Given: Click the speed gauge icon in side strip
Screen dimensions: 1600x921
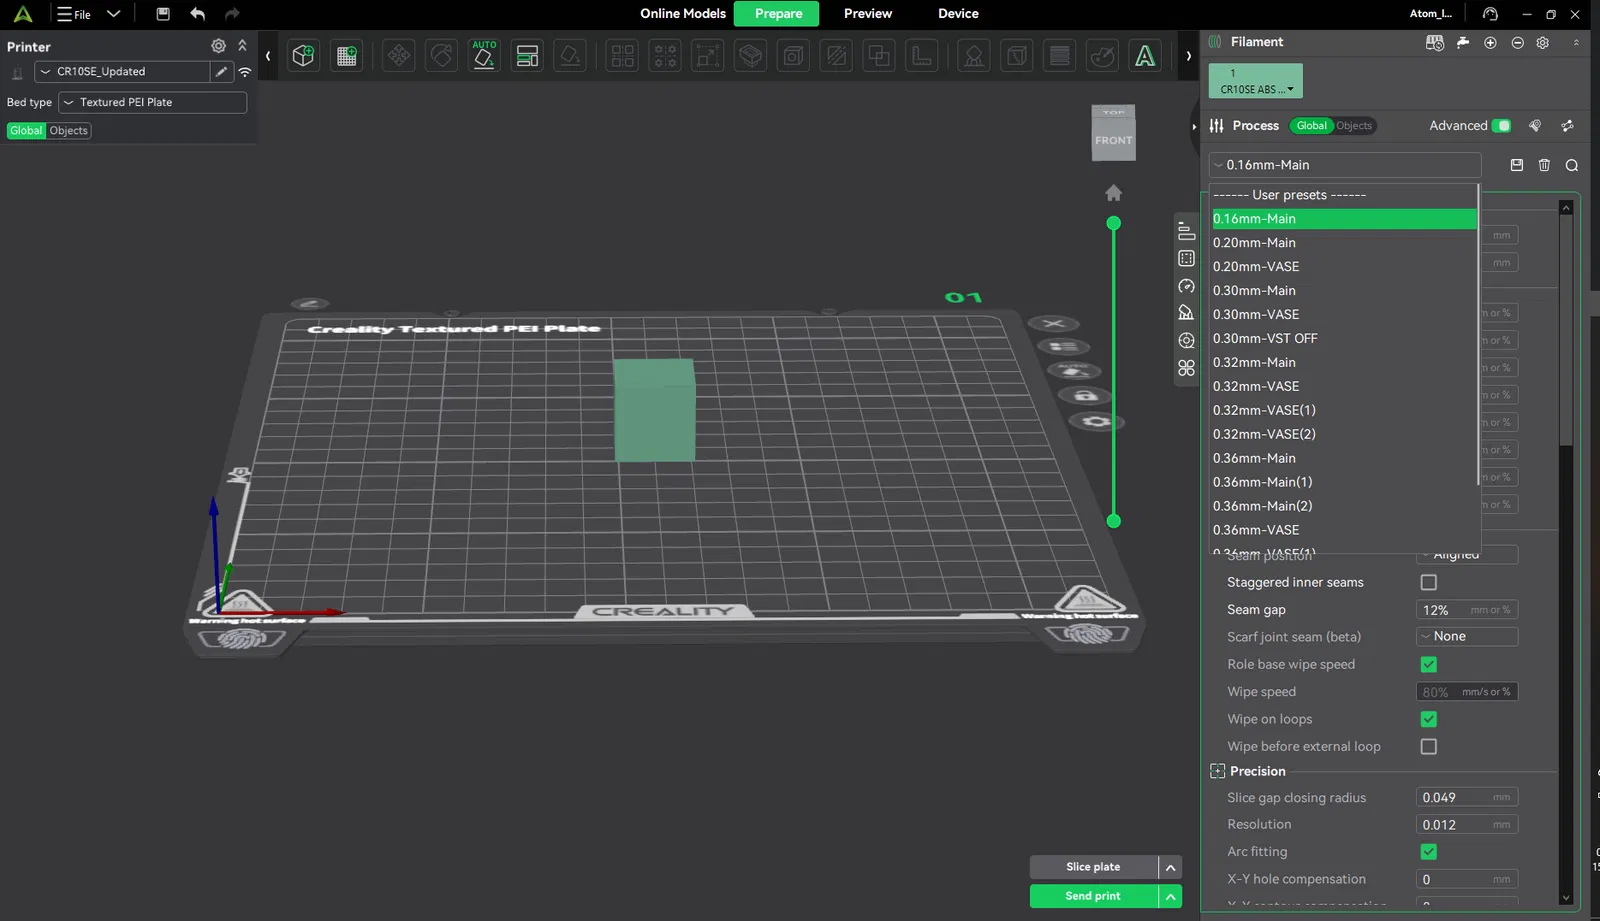Looking at the screenshot, I should pos(1186,286).
